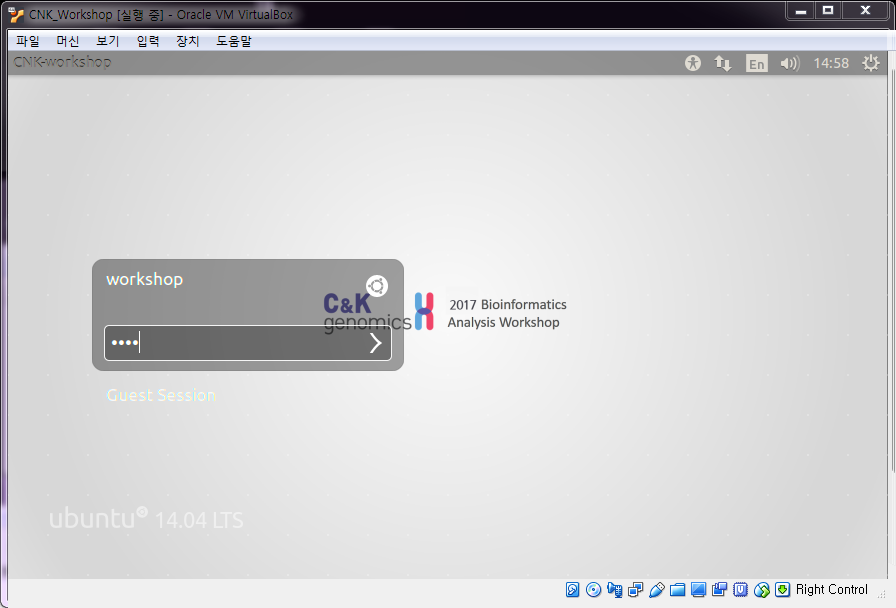This screenshot has height=608, width=896.
Task: Click the accessibility icon on the top panel
Action: pyautogui.click(x=693, y=63)
